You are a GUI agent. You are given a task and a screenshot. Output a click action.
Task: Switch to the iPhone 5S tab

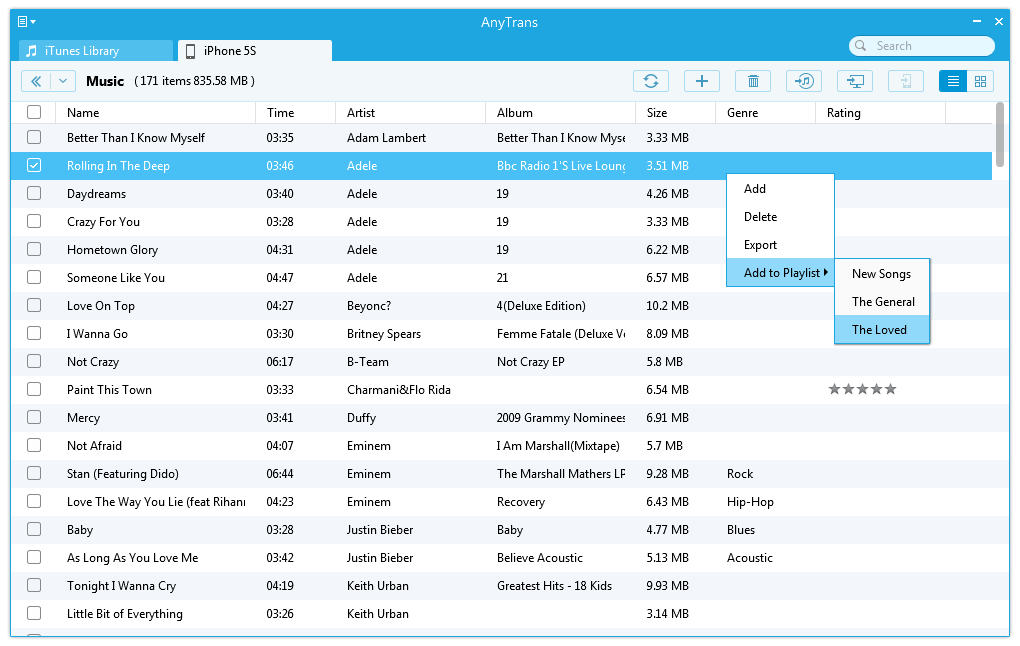pyautogui.click(x=254, y=51)
